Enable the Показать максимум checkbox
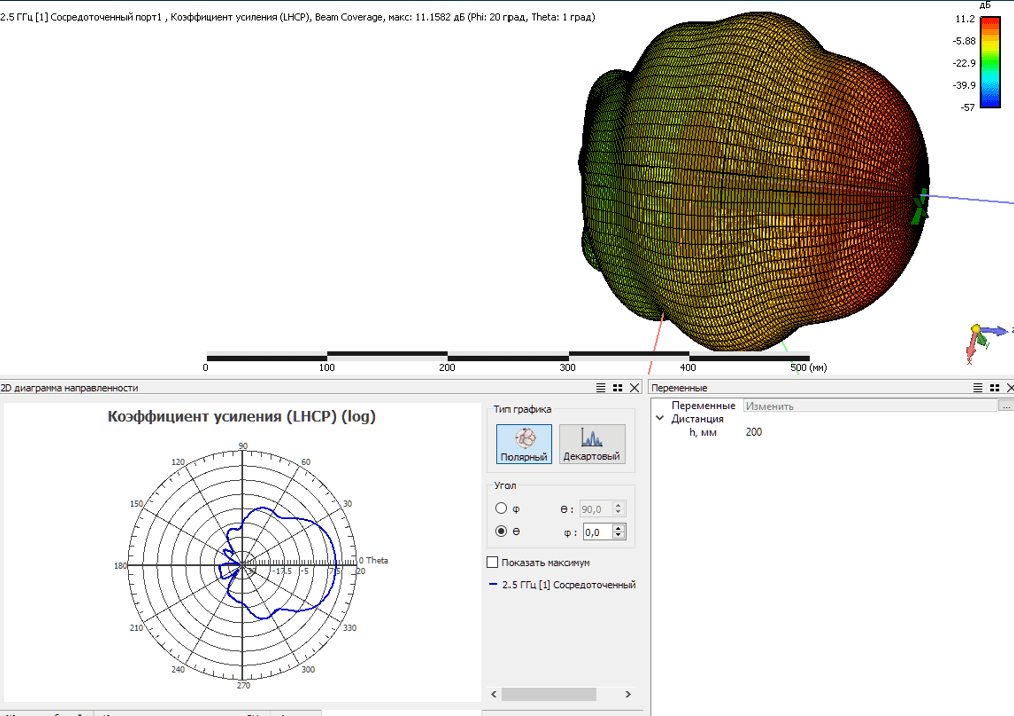The height and width of the screenshot is (716, 1014). (492, 562)
